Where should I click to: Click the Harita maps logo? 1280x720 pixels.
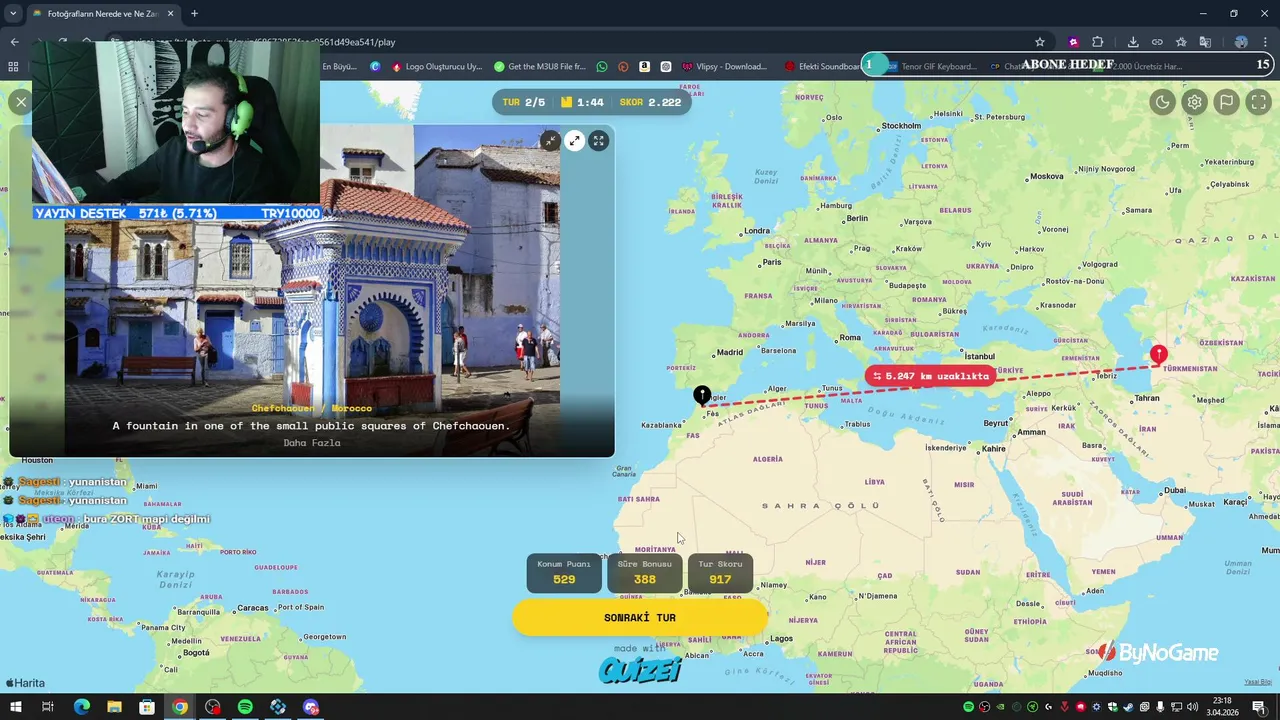[25, 683]
